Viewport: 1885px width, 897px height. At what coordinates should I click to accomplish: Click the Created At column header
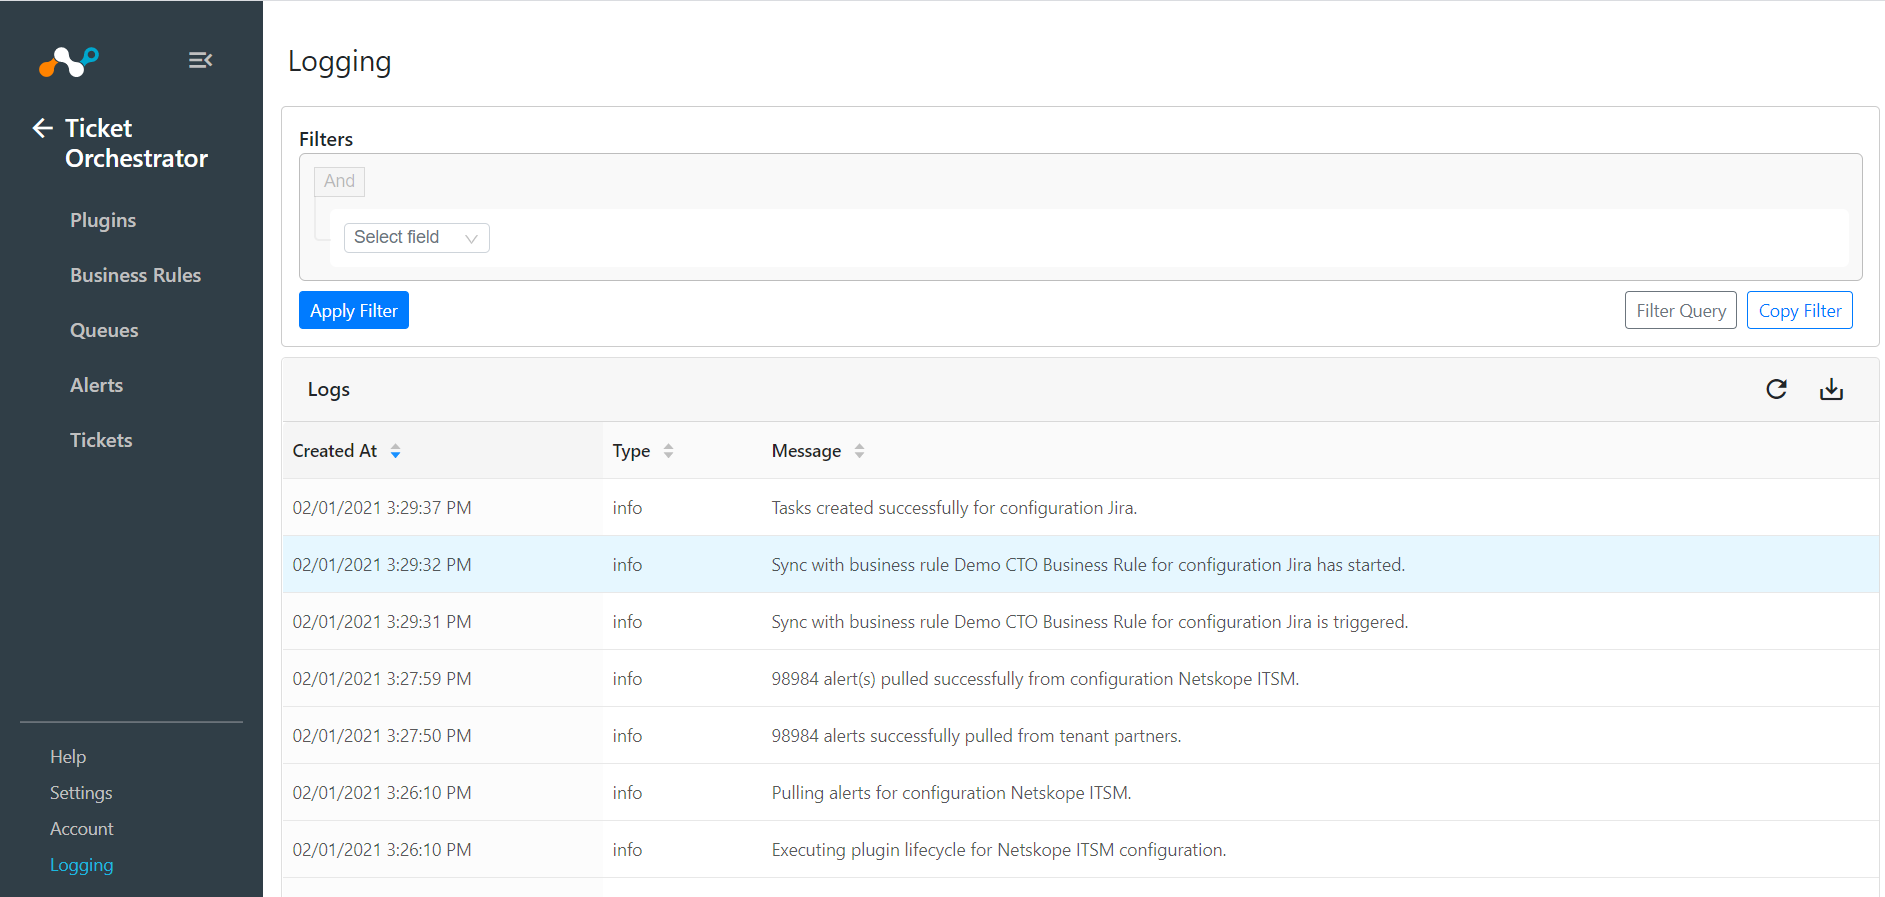[x=334, y=451]
